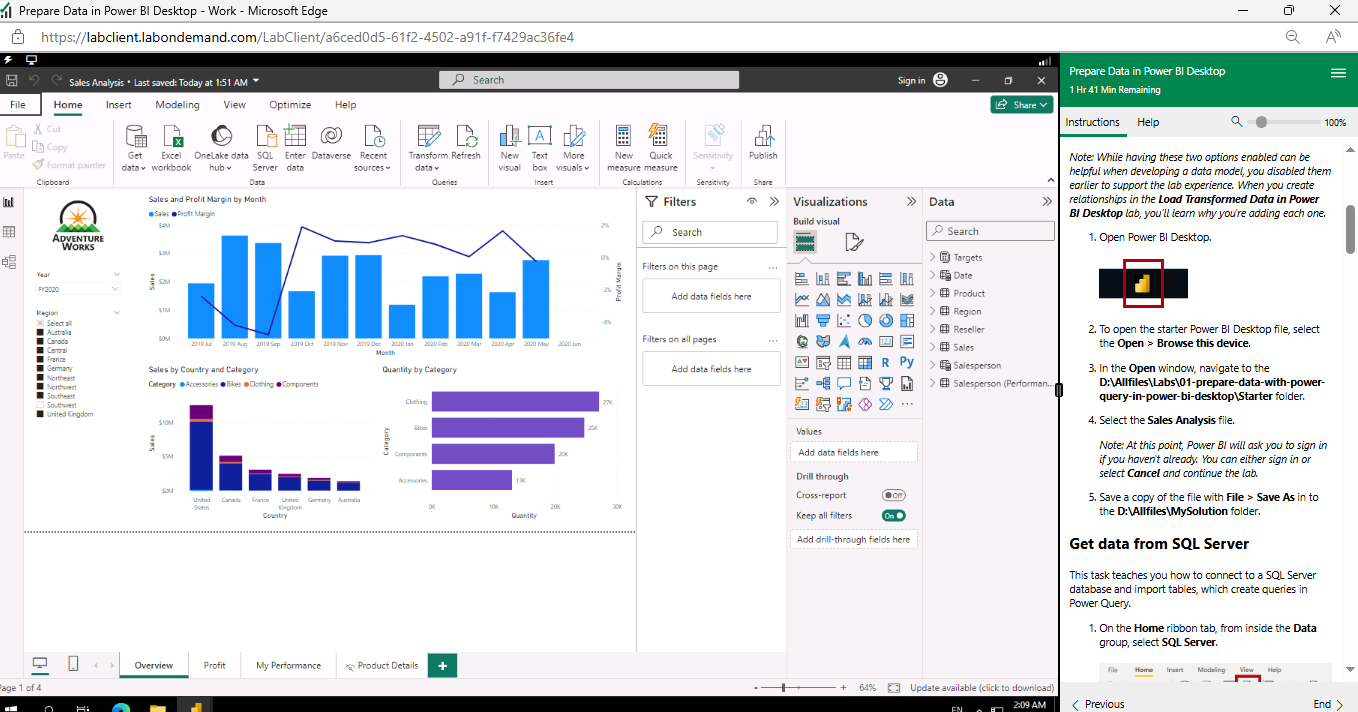Check the Select all region checkbox
The width and height of the screenshot is (1358, 712).
[x=40, y=324]
